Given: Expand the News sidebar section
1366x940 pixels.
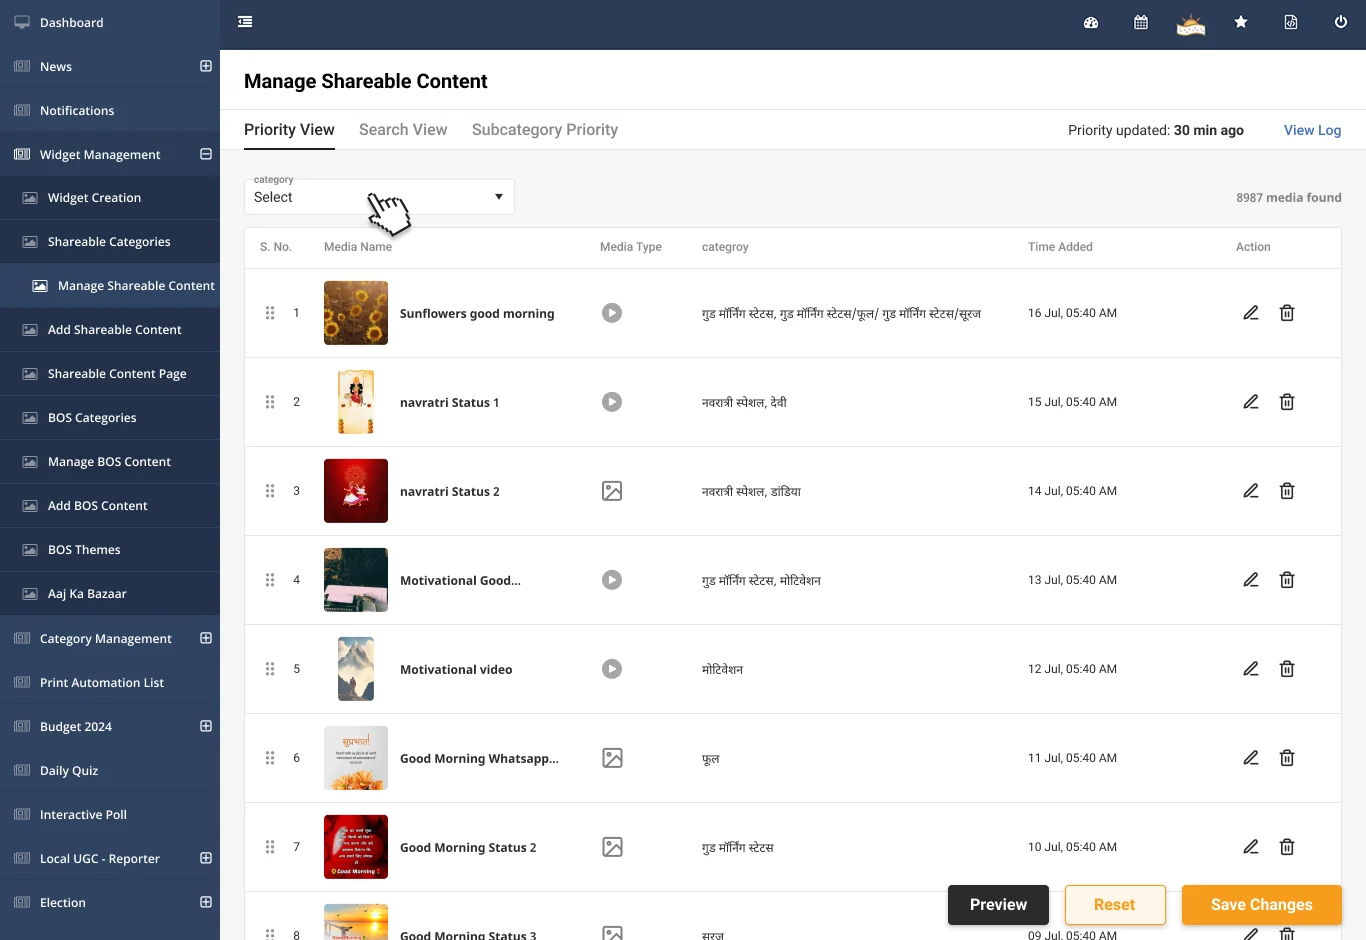Looking at the screenshot, I should pos(206,66).
